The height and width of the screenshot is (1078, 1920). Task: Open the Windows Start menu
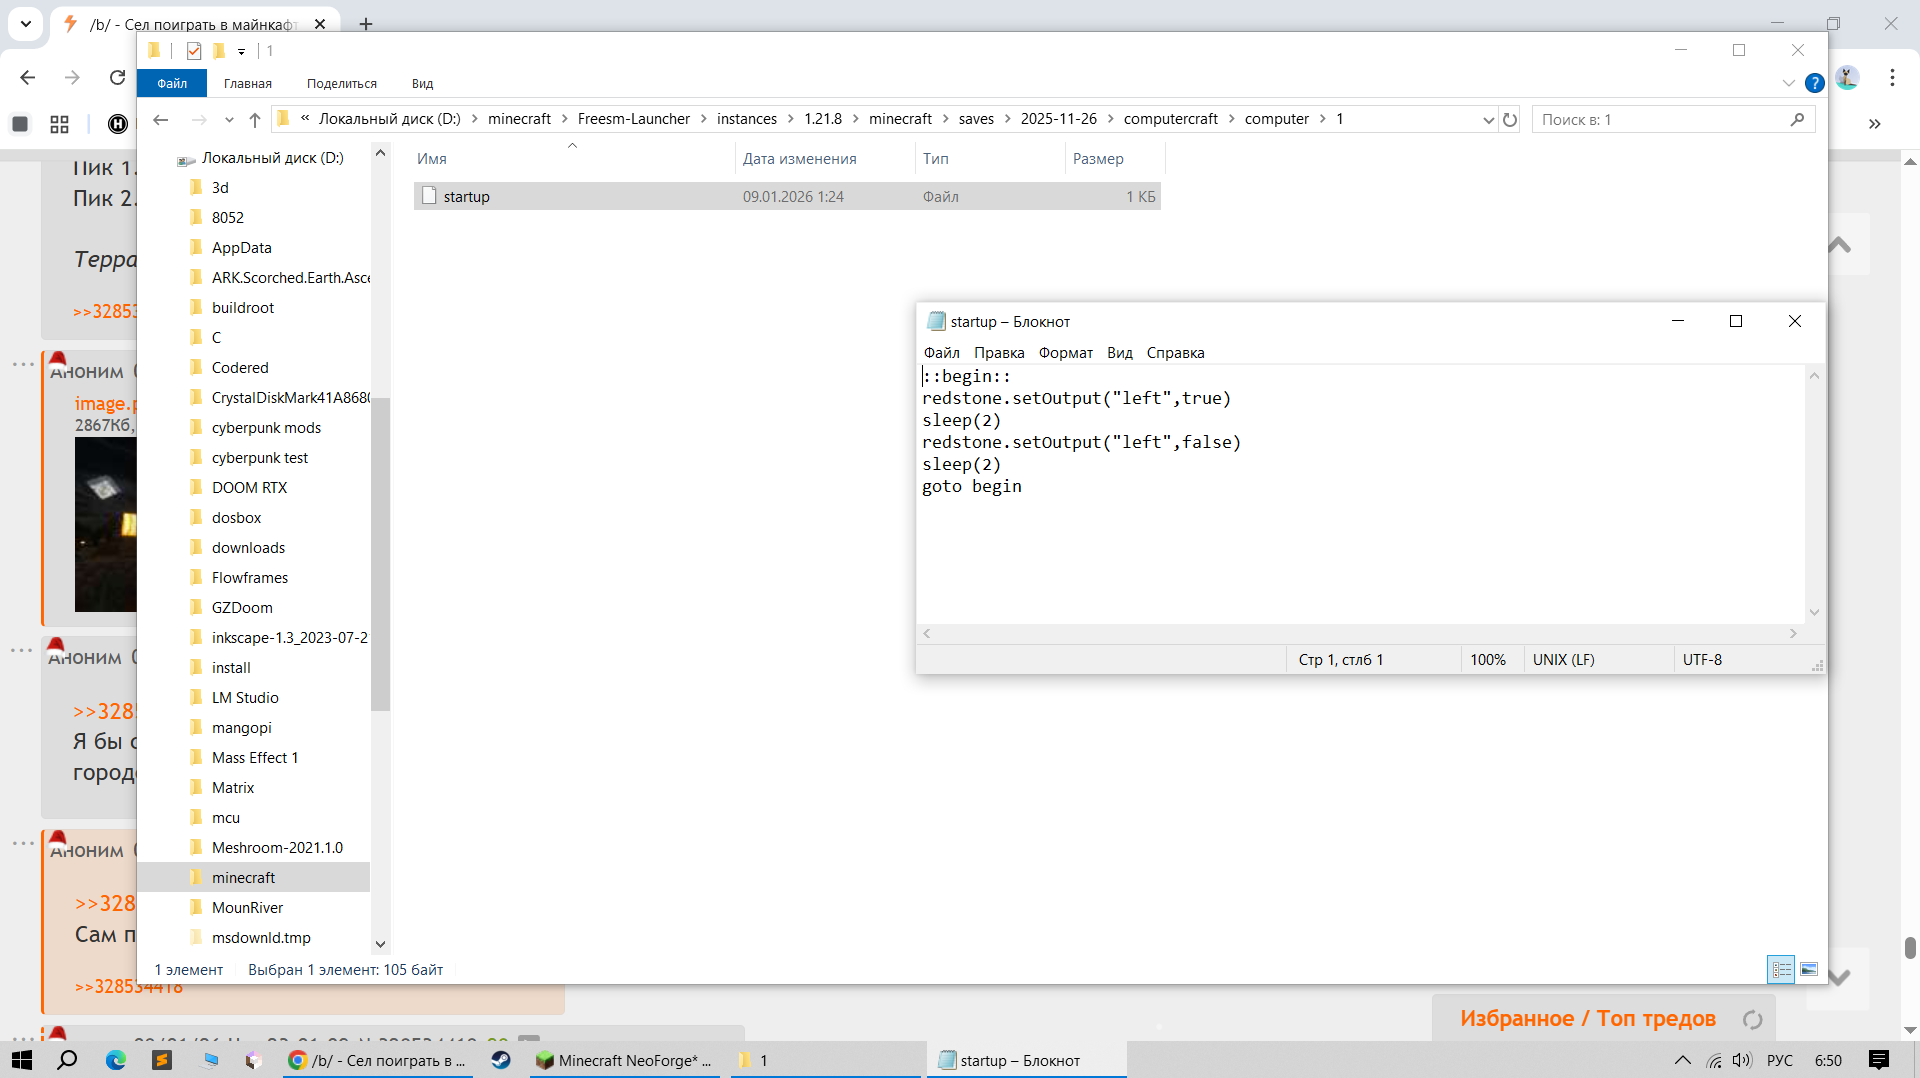pyautogui.click(x=22, y=1060)
